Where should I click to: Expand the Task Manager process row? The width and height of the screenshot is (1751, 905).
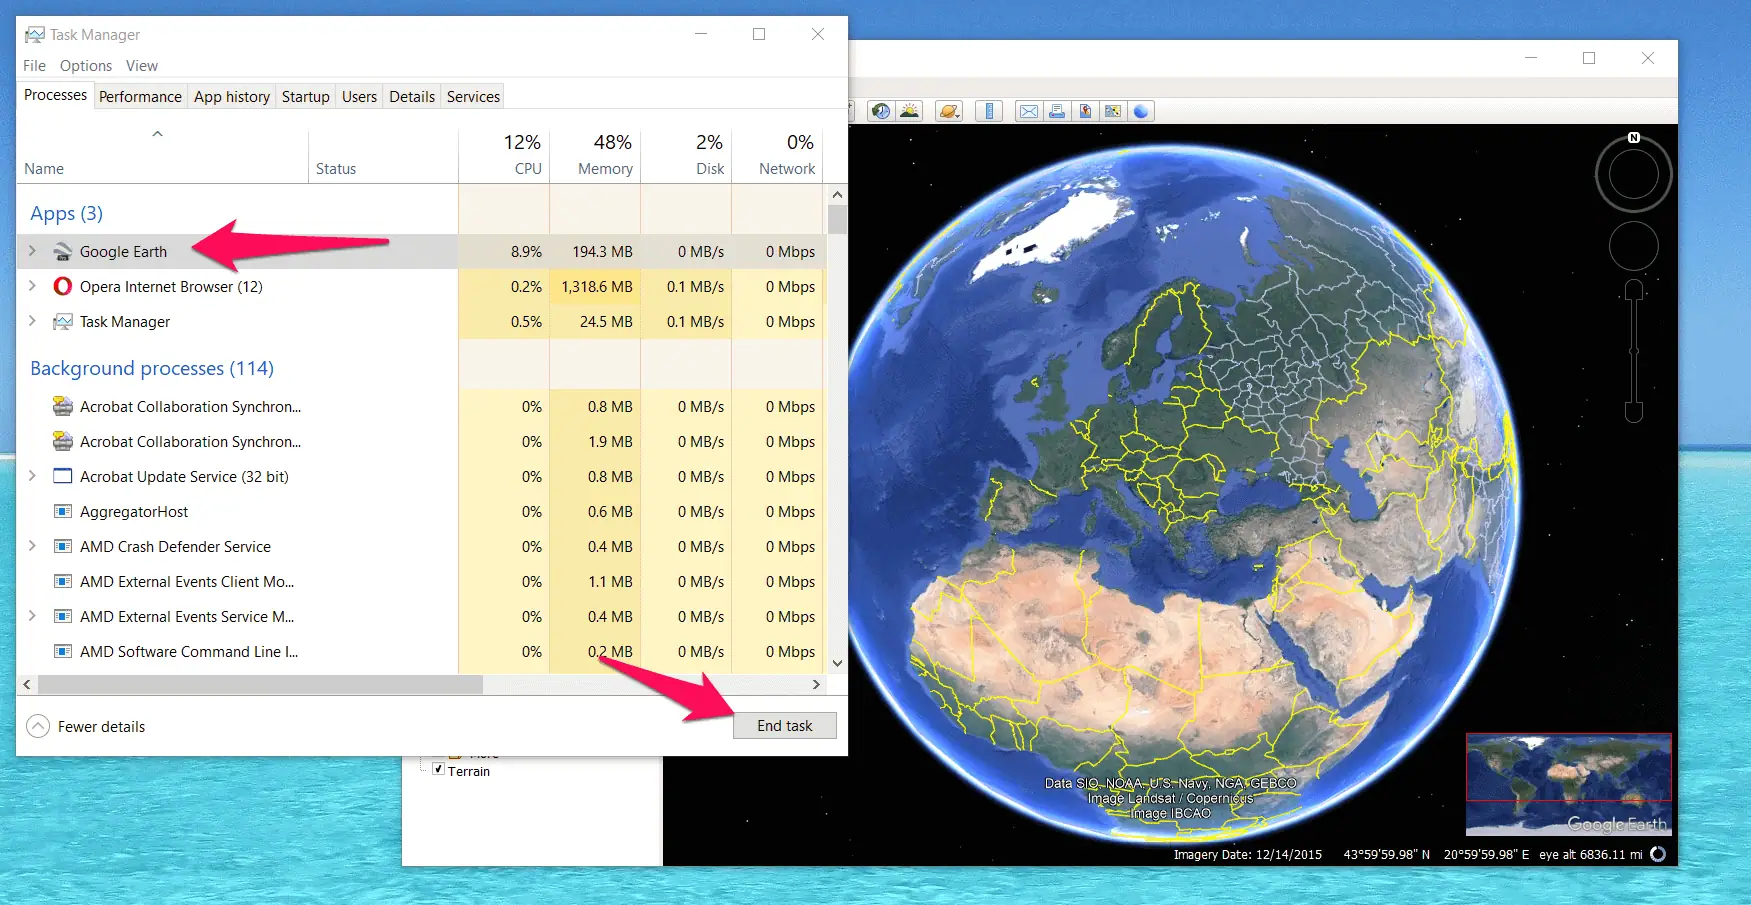(32, 321)
